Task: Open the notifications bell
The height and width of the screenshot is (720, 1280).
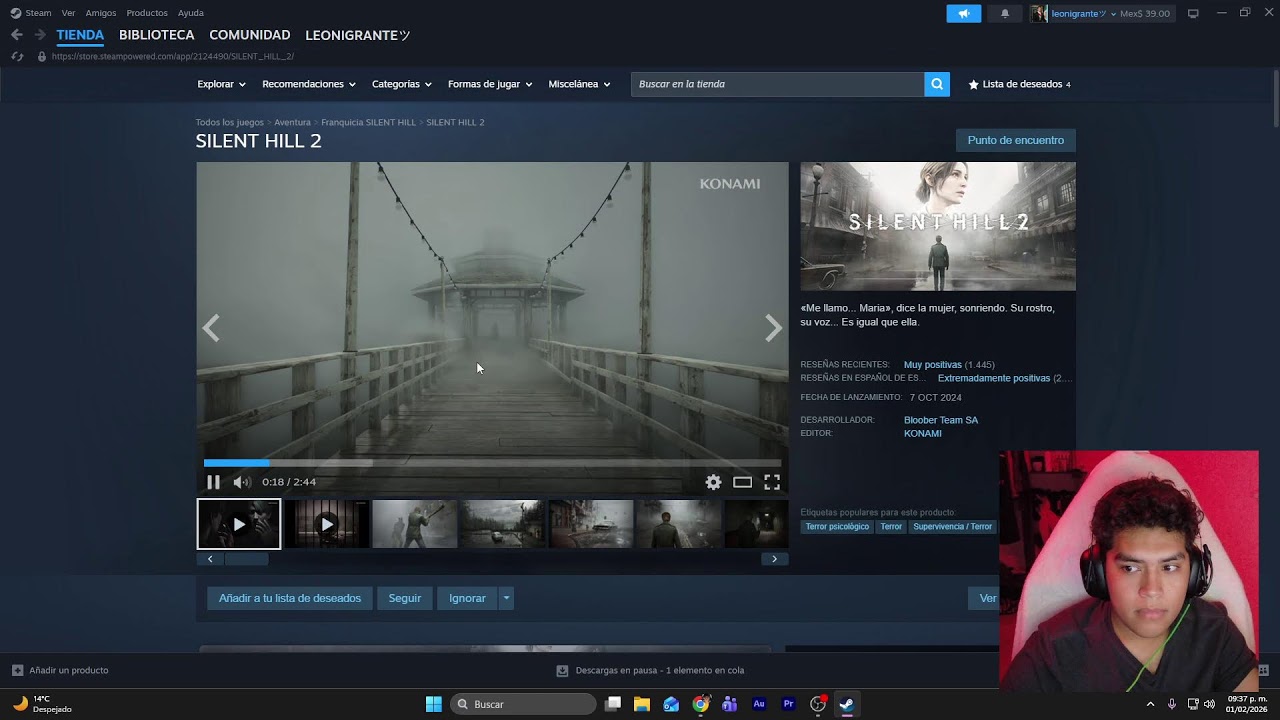Action: [1005, 14]
